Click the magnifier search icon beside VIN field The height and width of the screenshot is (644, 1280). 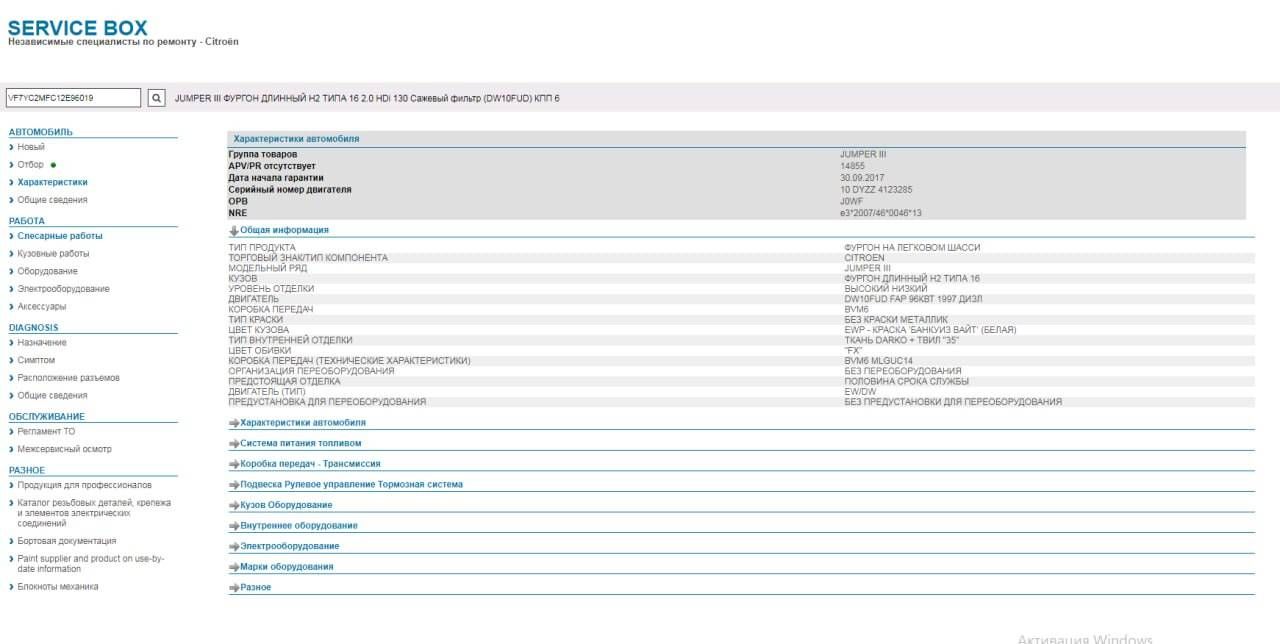(x=157, y=98)
